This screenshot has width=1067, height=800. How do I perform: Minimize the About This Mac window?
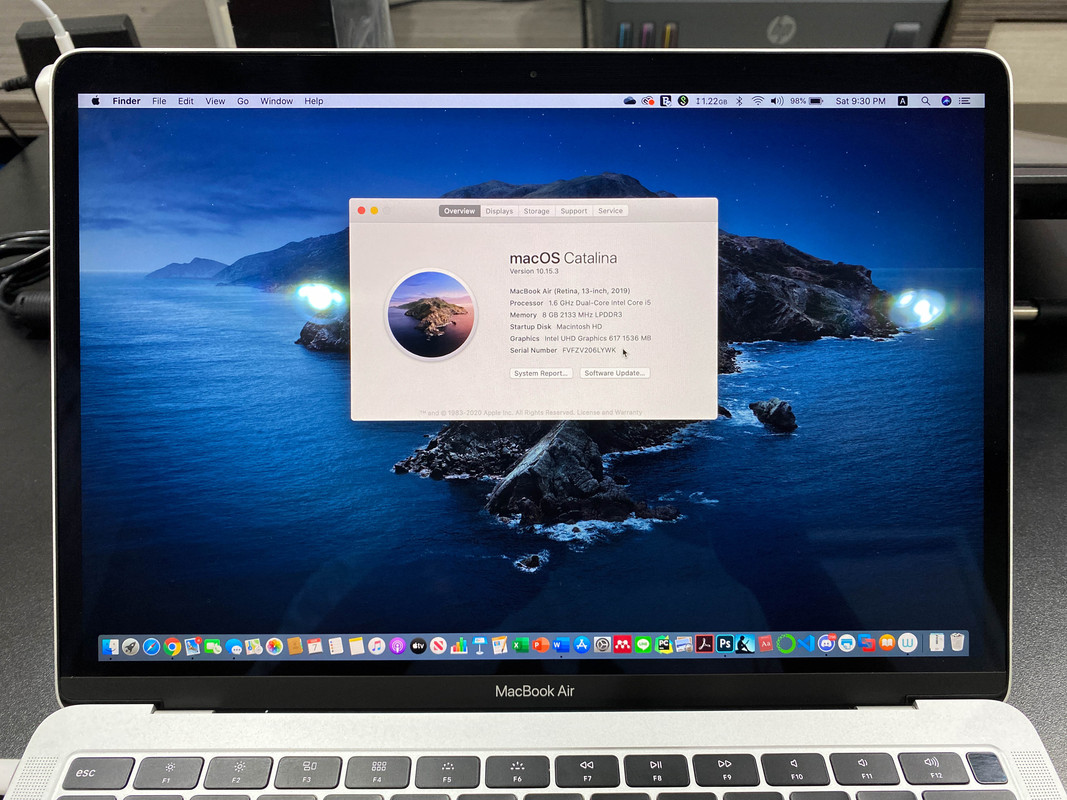(374, 211)
